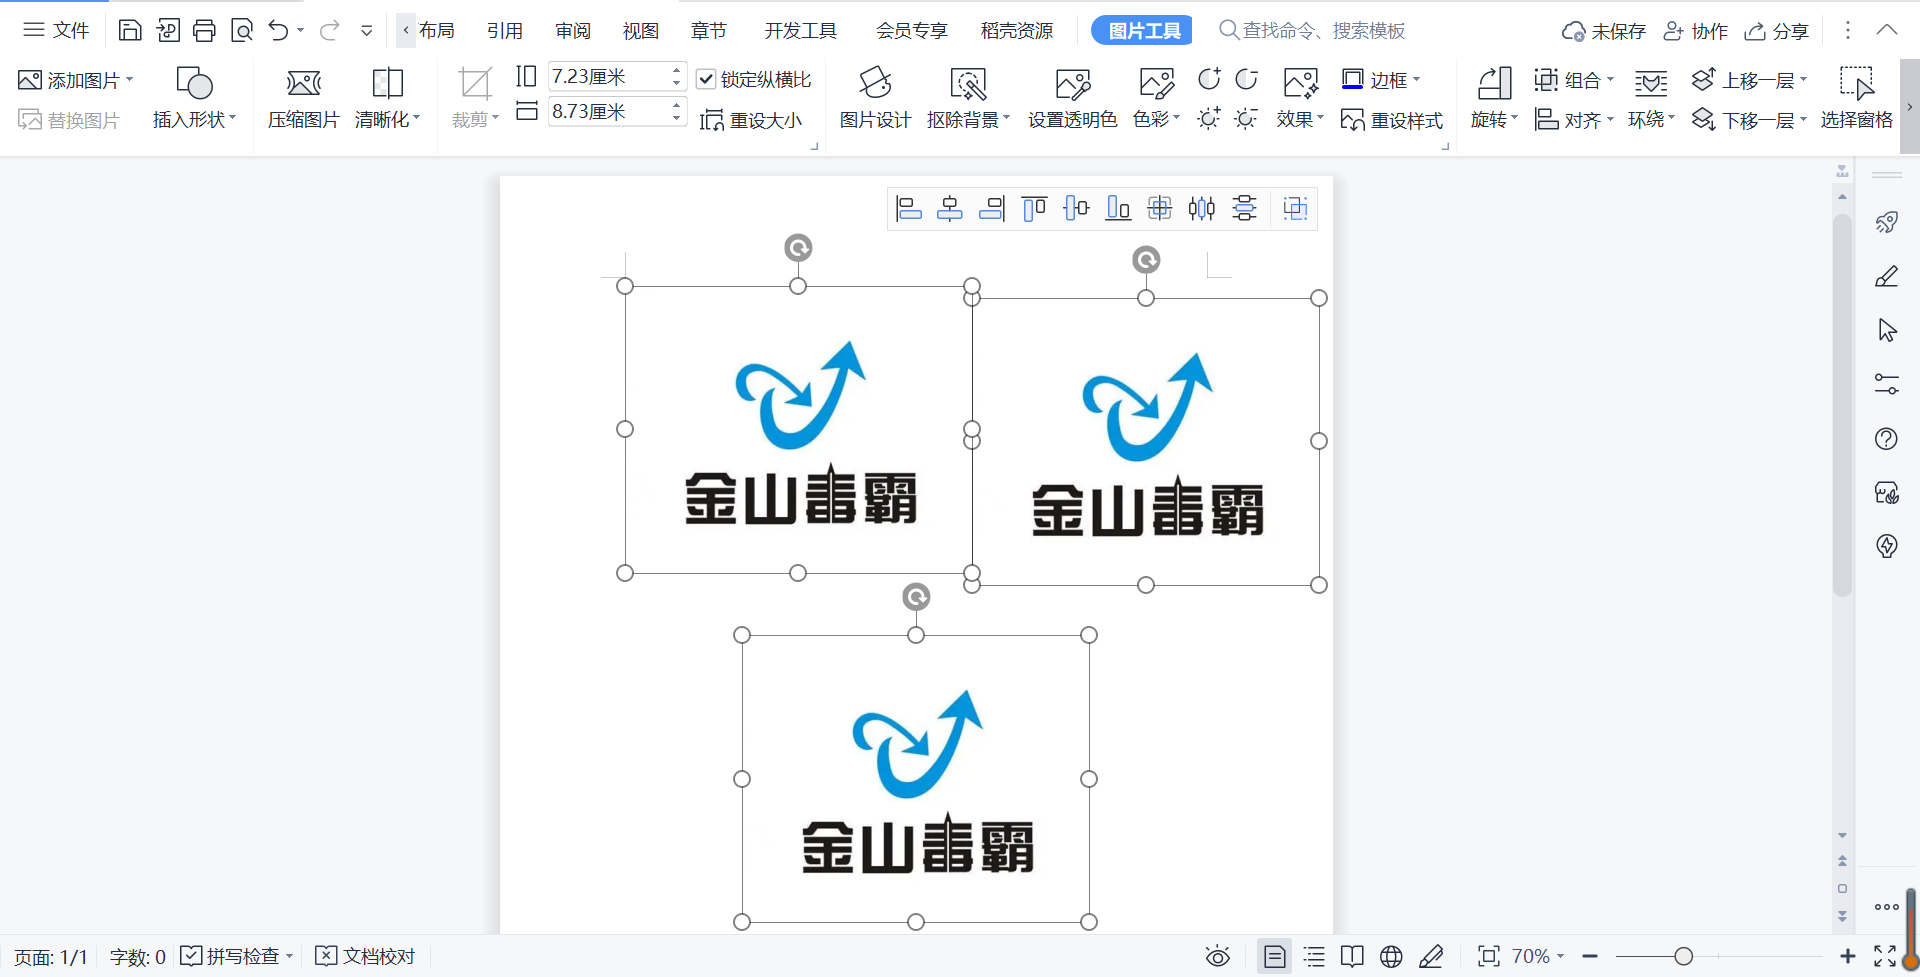Switch to web layout view icon
Viewport: 1920px width, 977px height.
pyautogui.click(x=1391, y=957)
